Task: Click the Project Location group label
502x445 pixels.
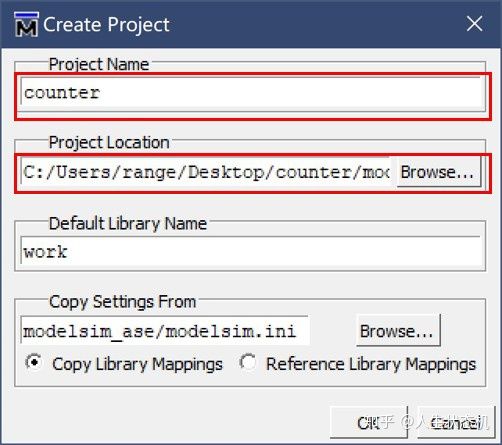Action: (109, 142)
